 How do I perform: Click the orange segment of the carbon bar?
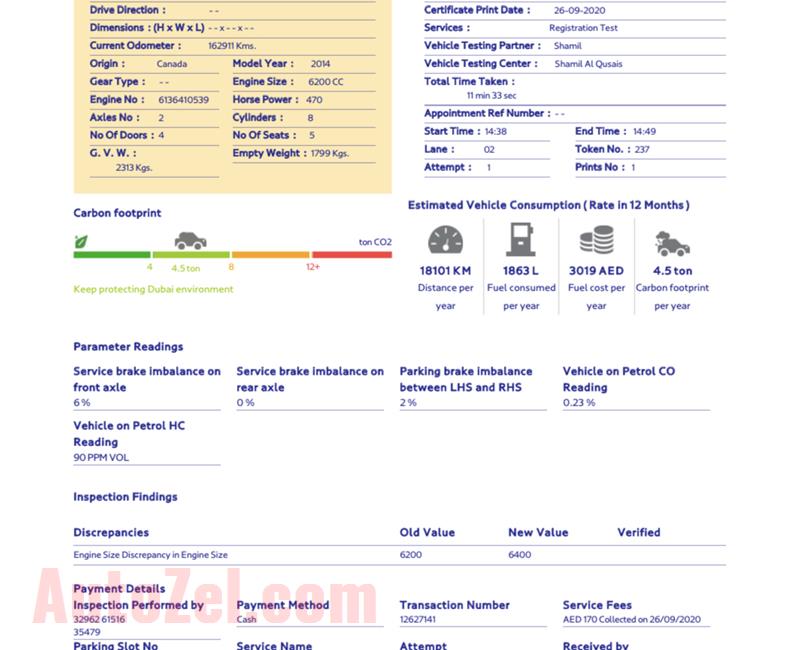pyautogui.click(x=270, y=255)
